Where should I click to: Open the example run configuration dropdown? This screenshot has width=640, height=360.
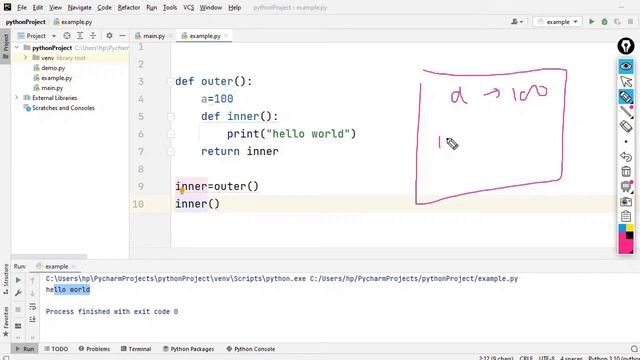click(557, 22)
